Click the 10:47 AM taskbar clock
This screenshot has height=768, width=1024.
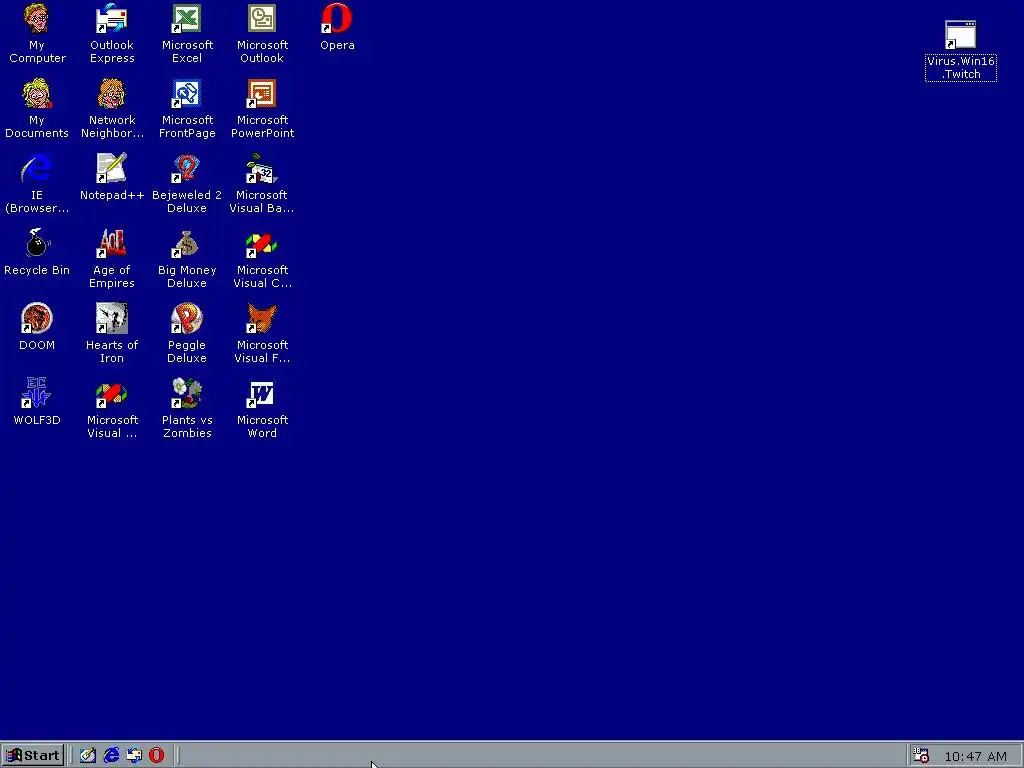tap(976, 756)
